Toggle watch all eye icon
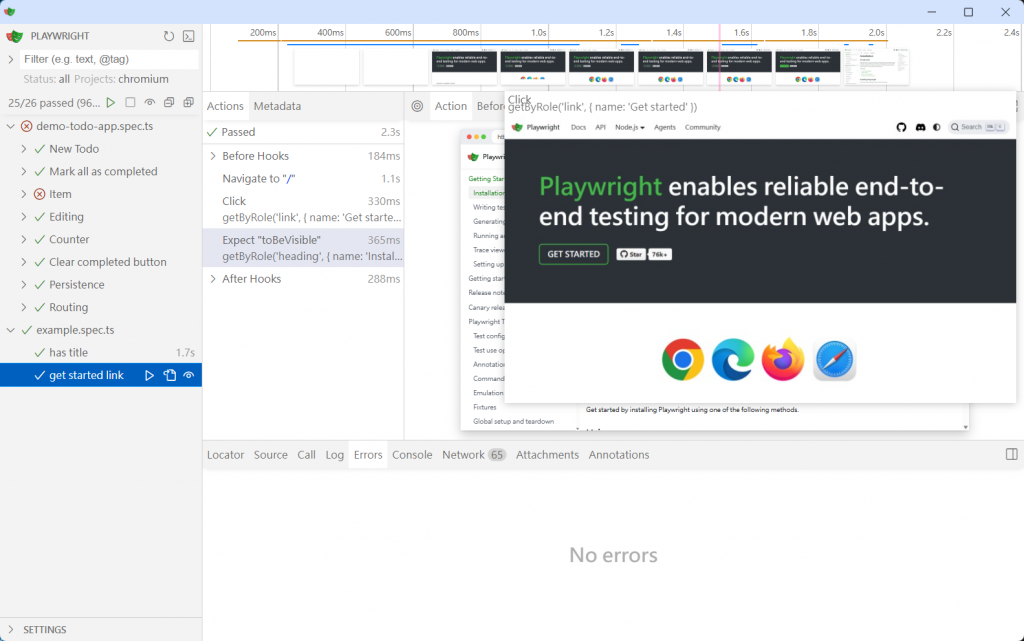The height and width of the screenshot is (641, 1024). point(150,102)
